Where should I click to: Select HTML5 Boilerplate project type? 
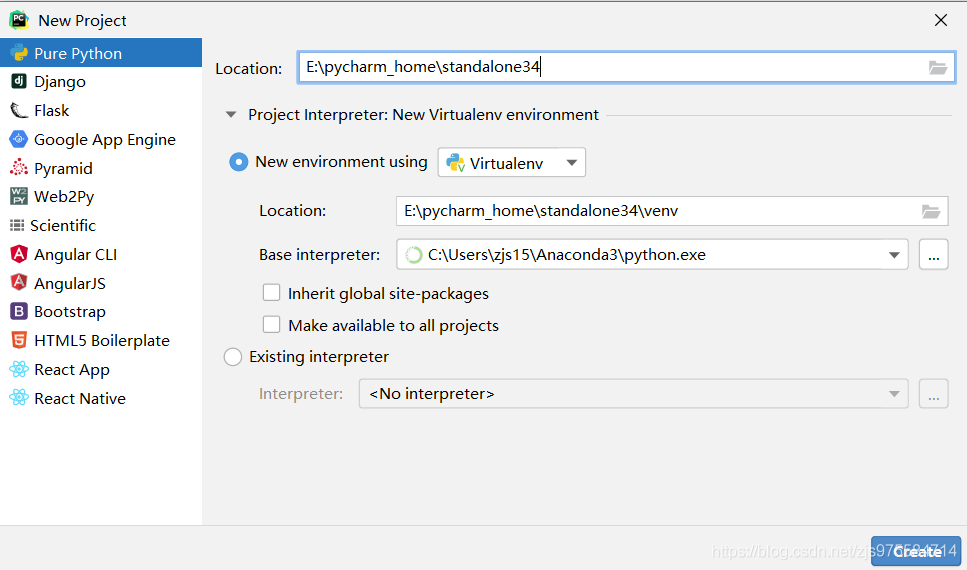click(x=101, y=341)
